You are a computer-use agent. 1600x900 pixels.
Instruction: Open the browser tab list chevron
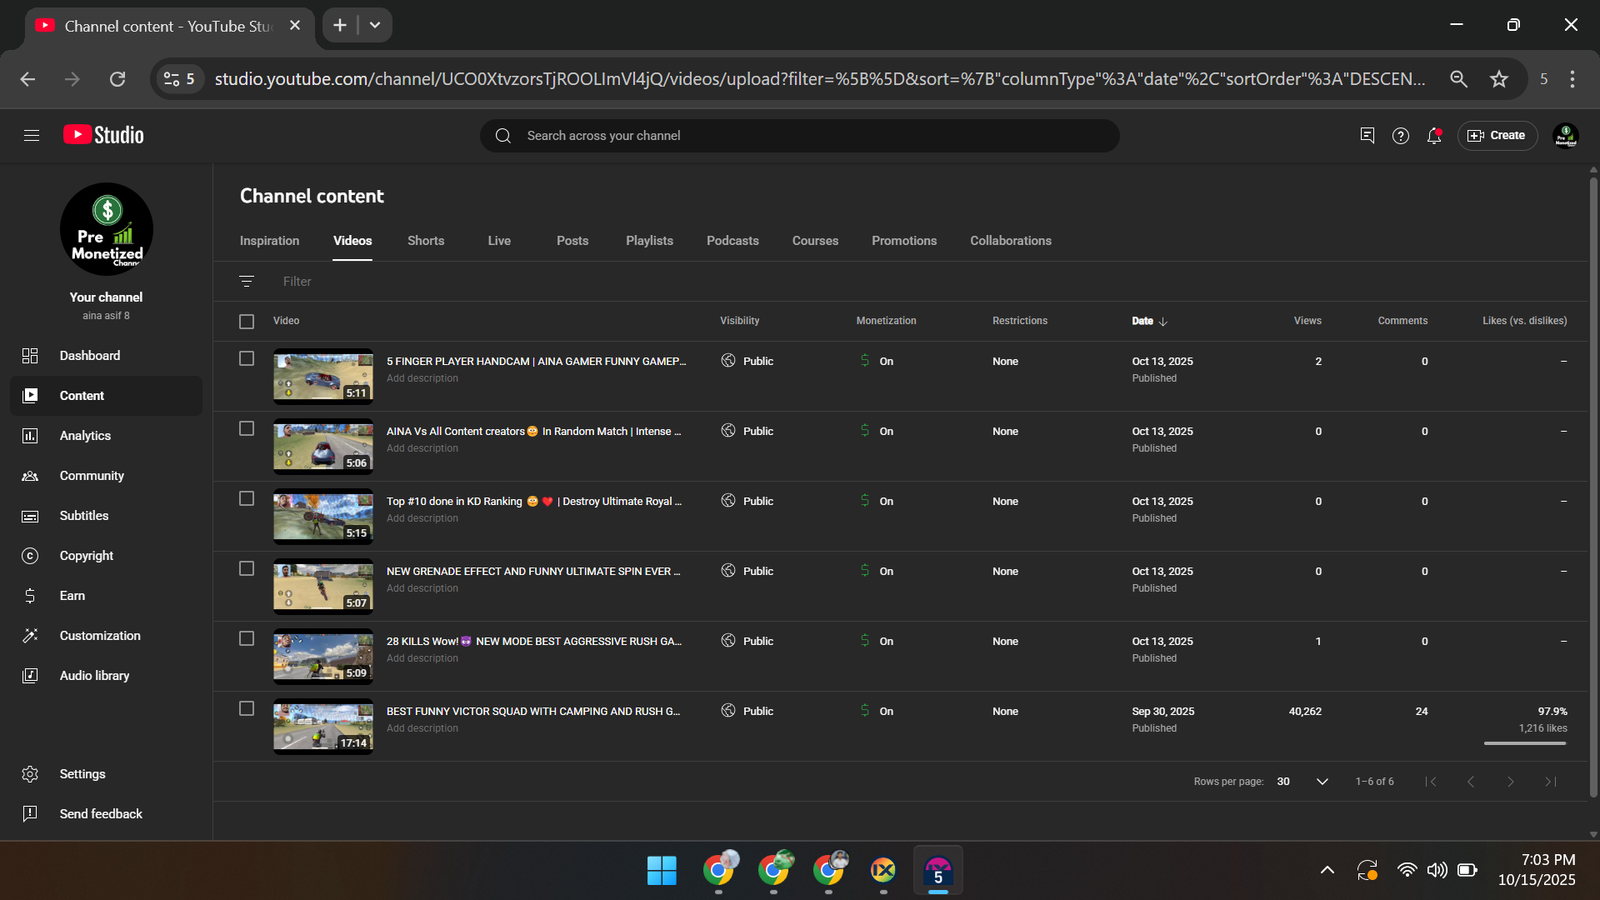tap(375, 25)
